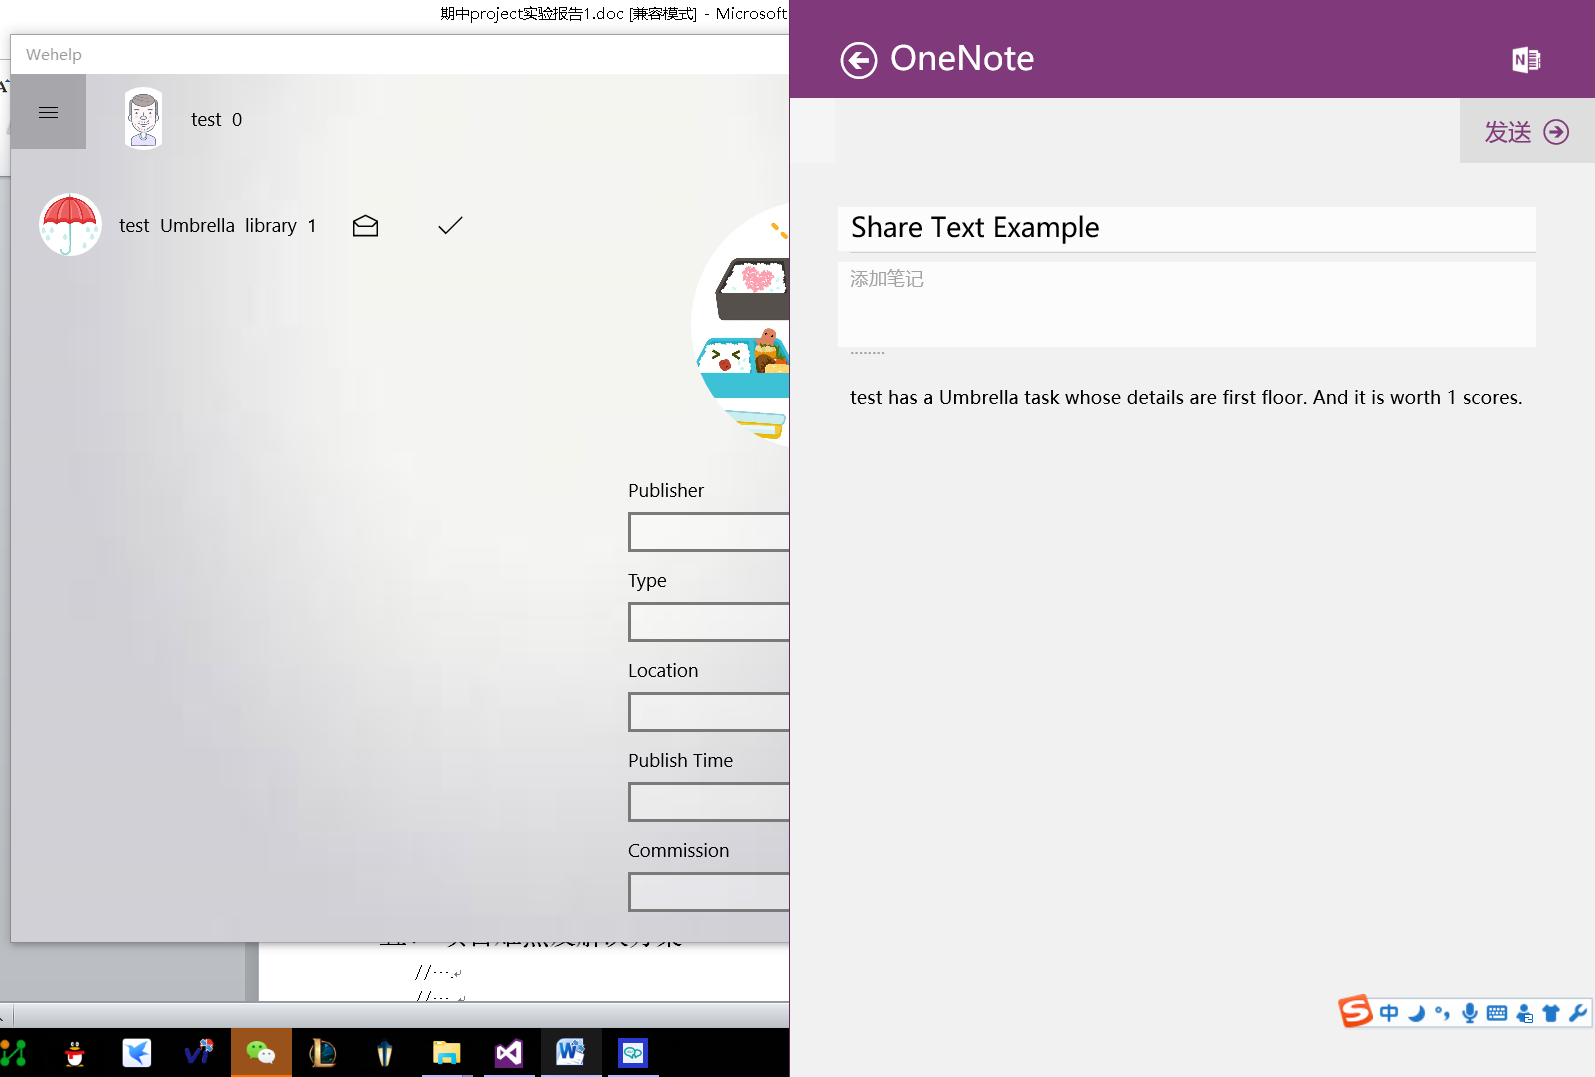Screen dimensions: 1595x1077
Task: Click the Sogou input method logo
Action: pos(1356,1012)
